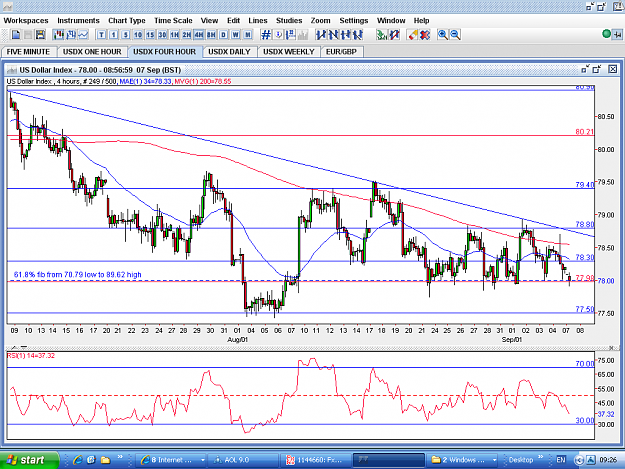Click the EN language indicator

561,460
